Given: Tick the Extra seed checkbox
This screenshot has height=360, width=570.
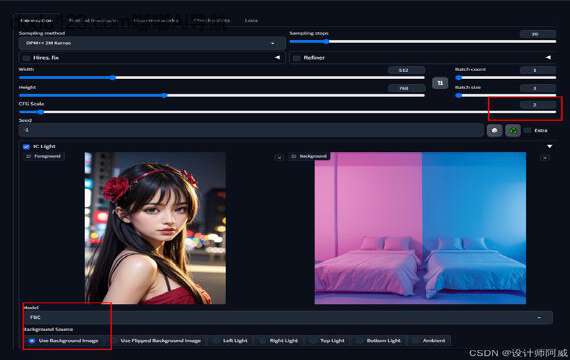Looking at the screenshot, I should [528, 131].
